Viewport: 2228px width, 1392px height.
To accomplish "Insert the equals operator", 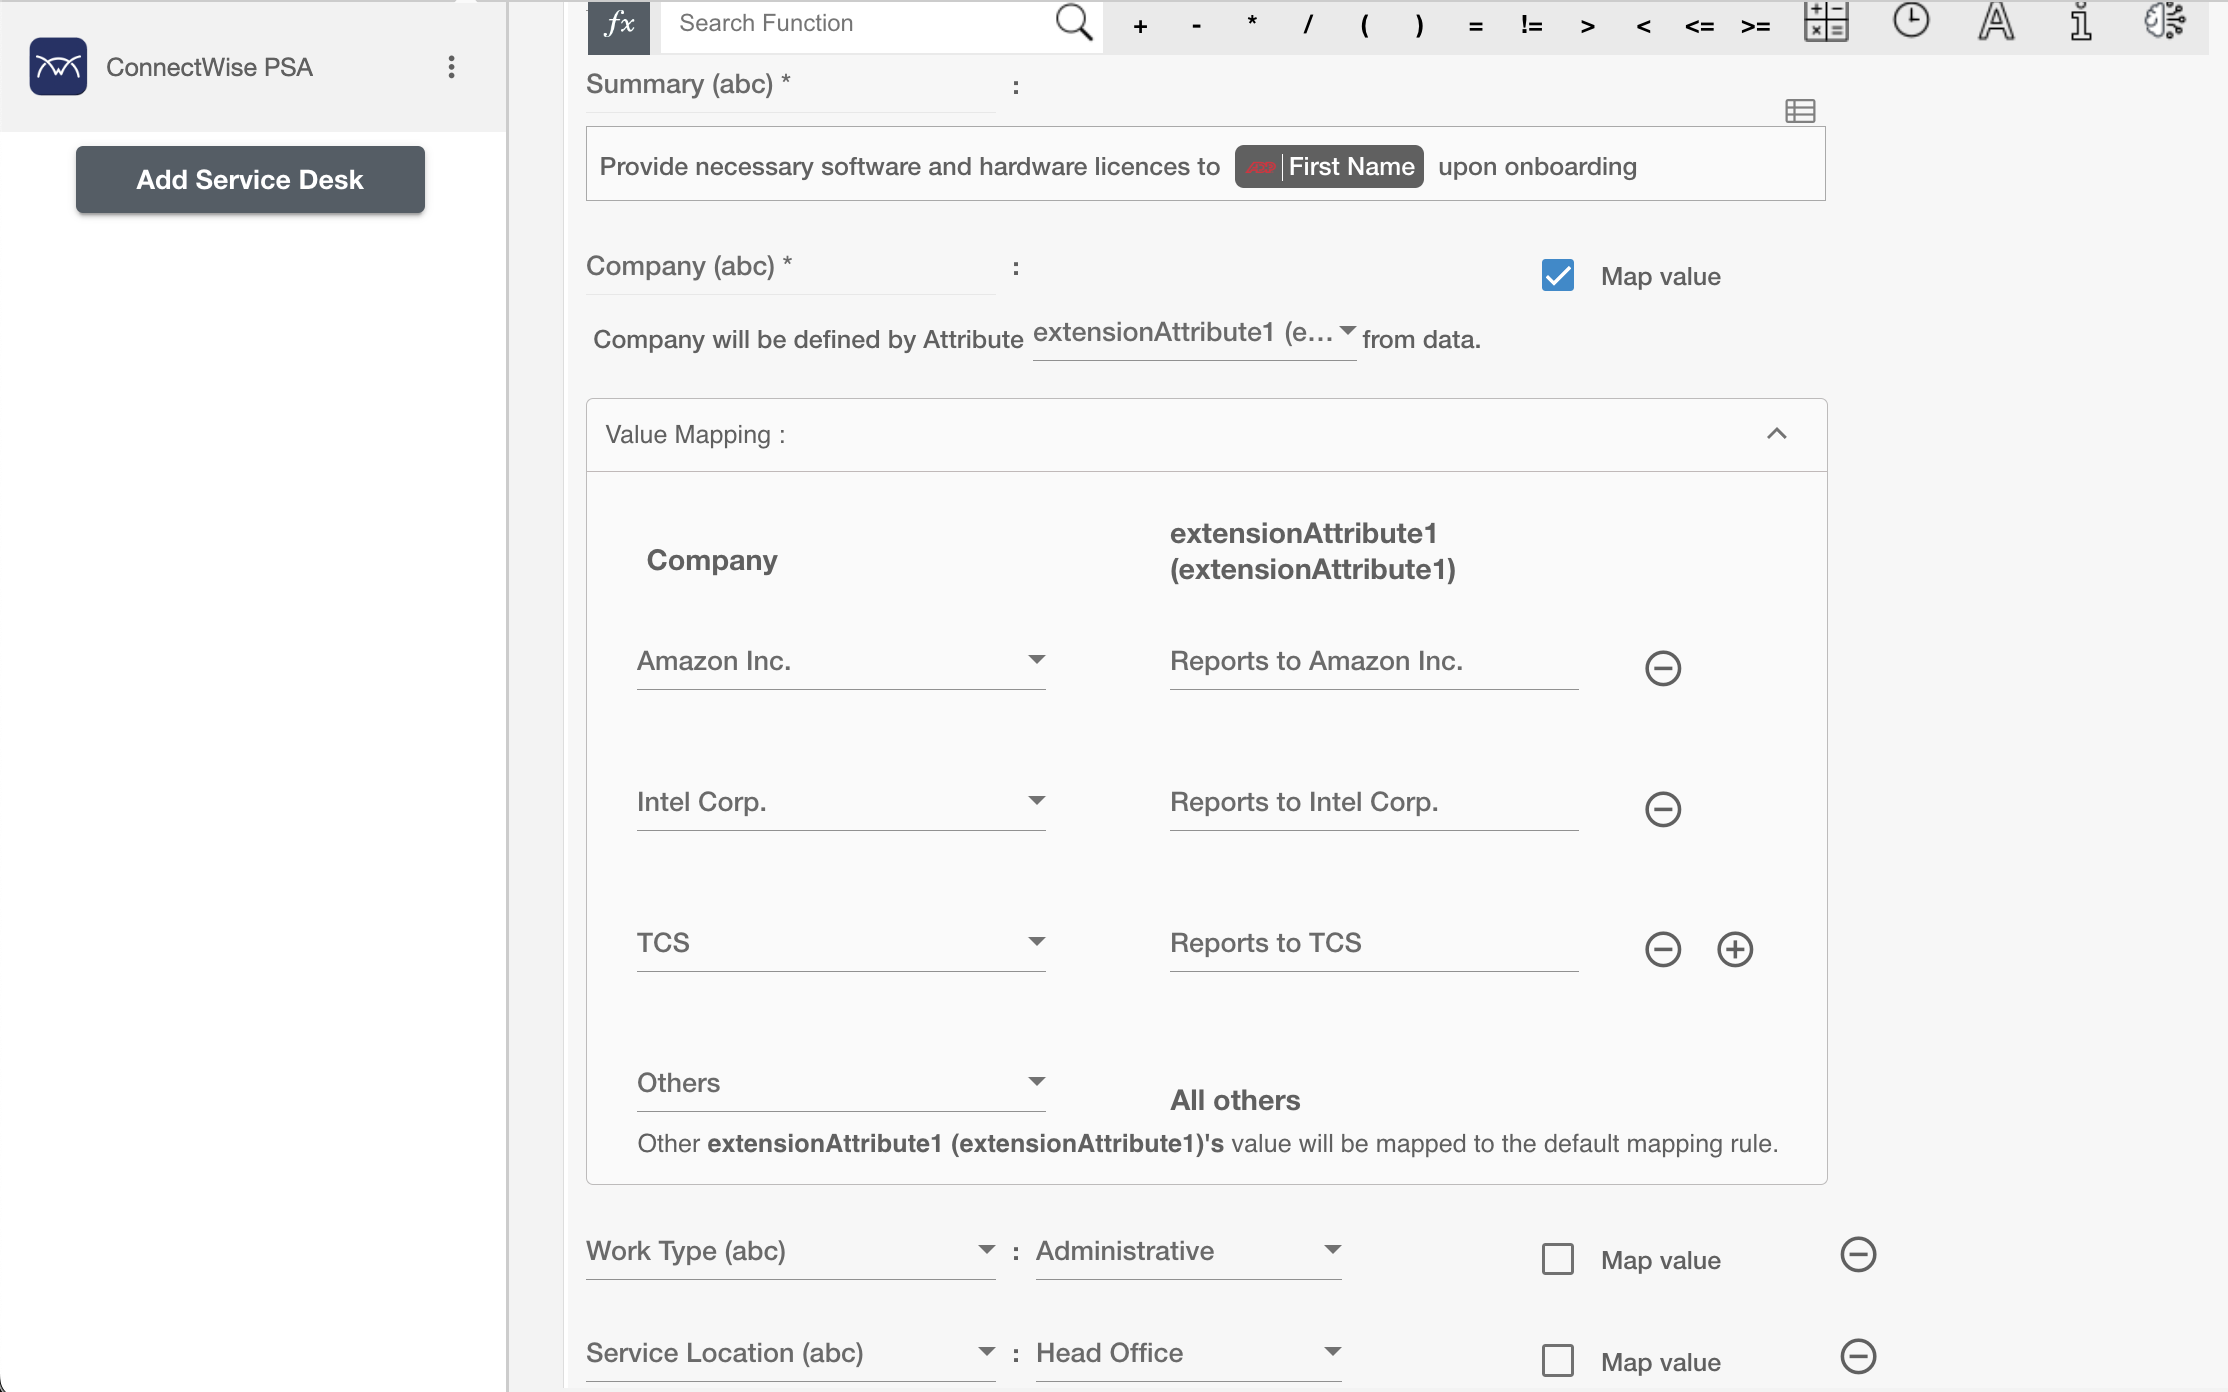I will pos(1476,27).
